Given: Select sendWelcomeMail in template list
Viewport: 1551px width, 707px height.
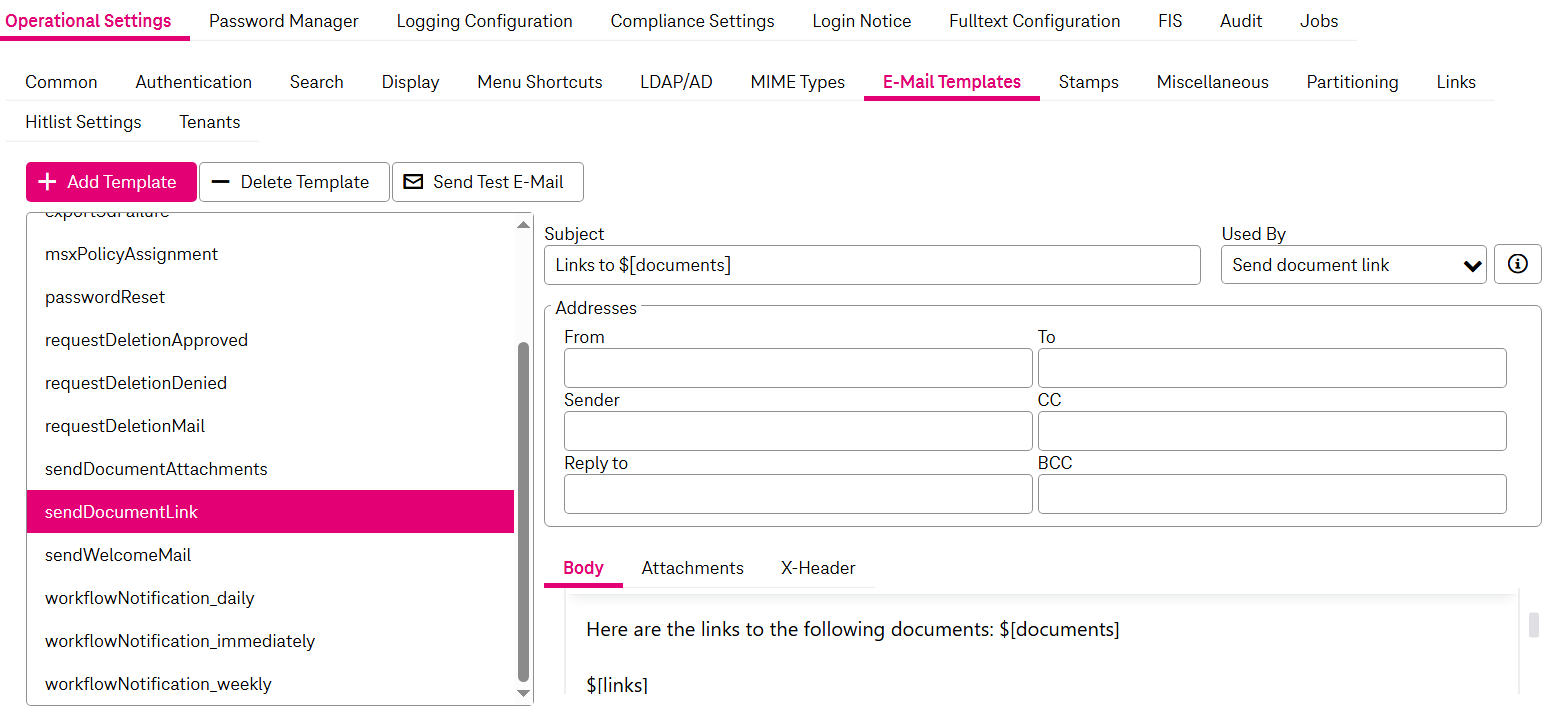Looking at the screenshot, I should tap(118, 555).
